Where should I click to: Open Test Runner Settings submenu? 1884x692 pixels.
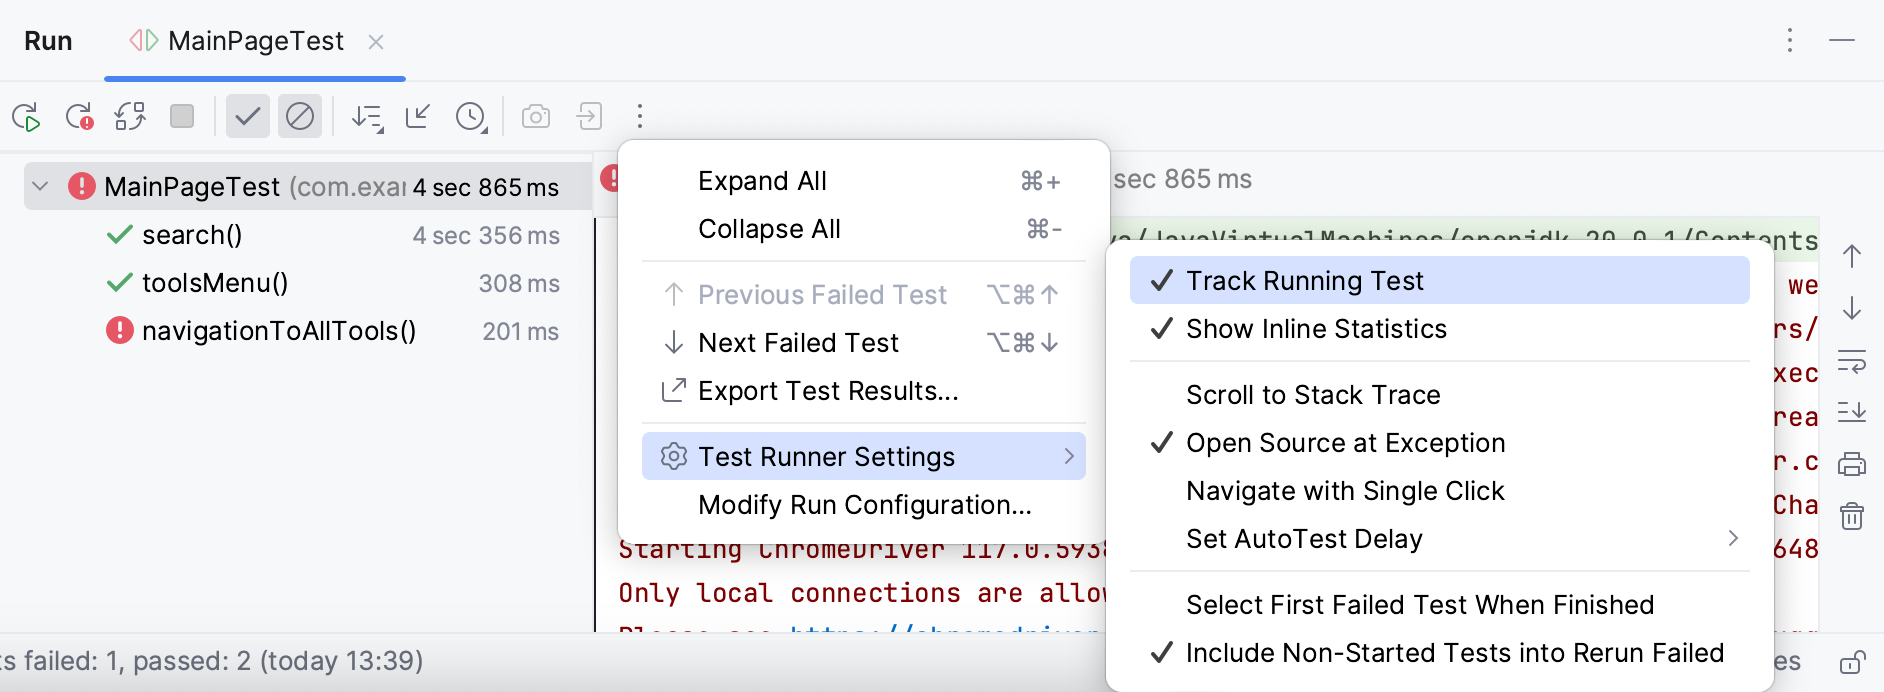864,456
